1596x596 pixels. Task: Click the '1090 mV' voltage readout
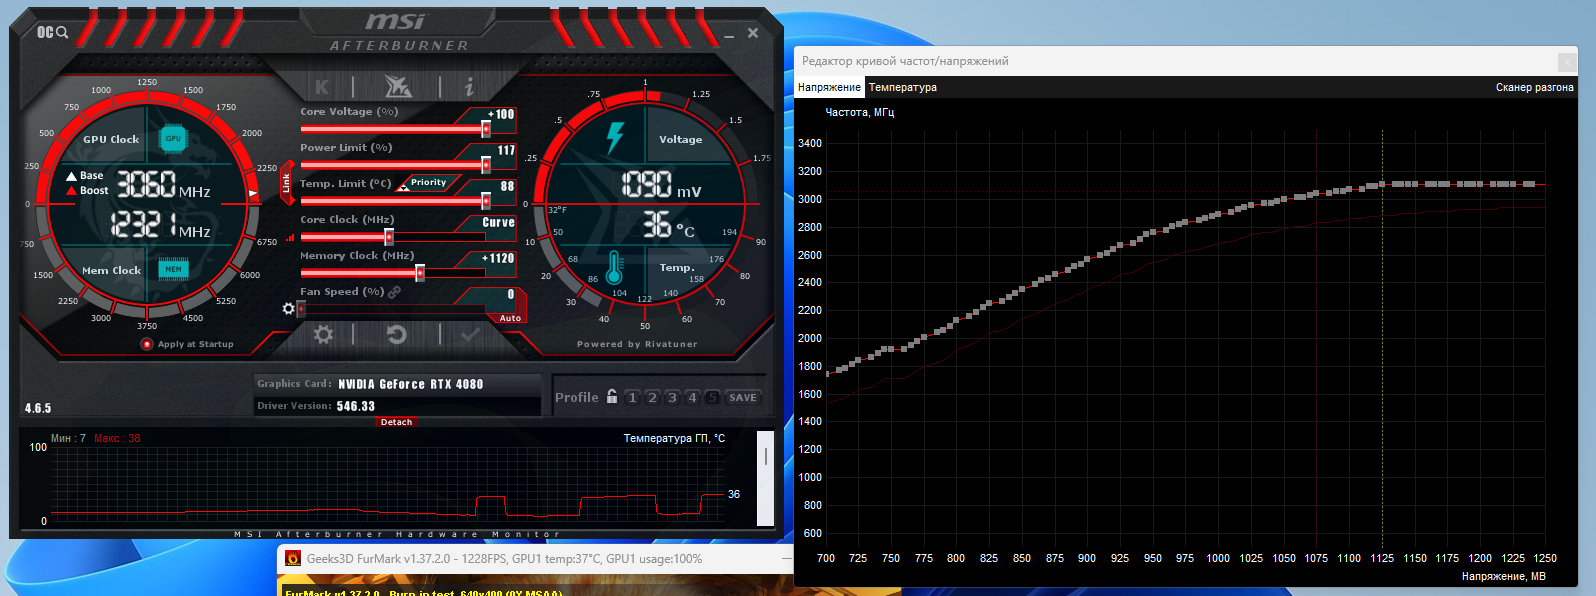pos(661,184)
